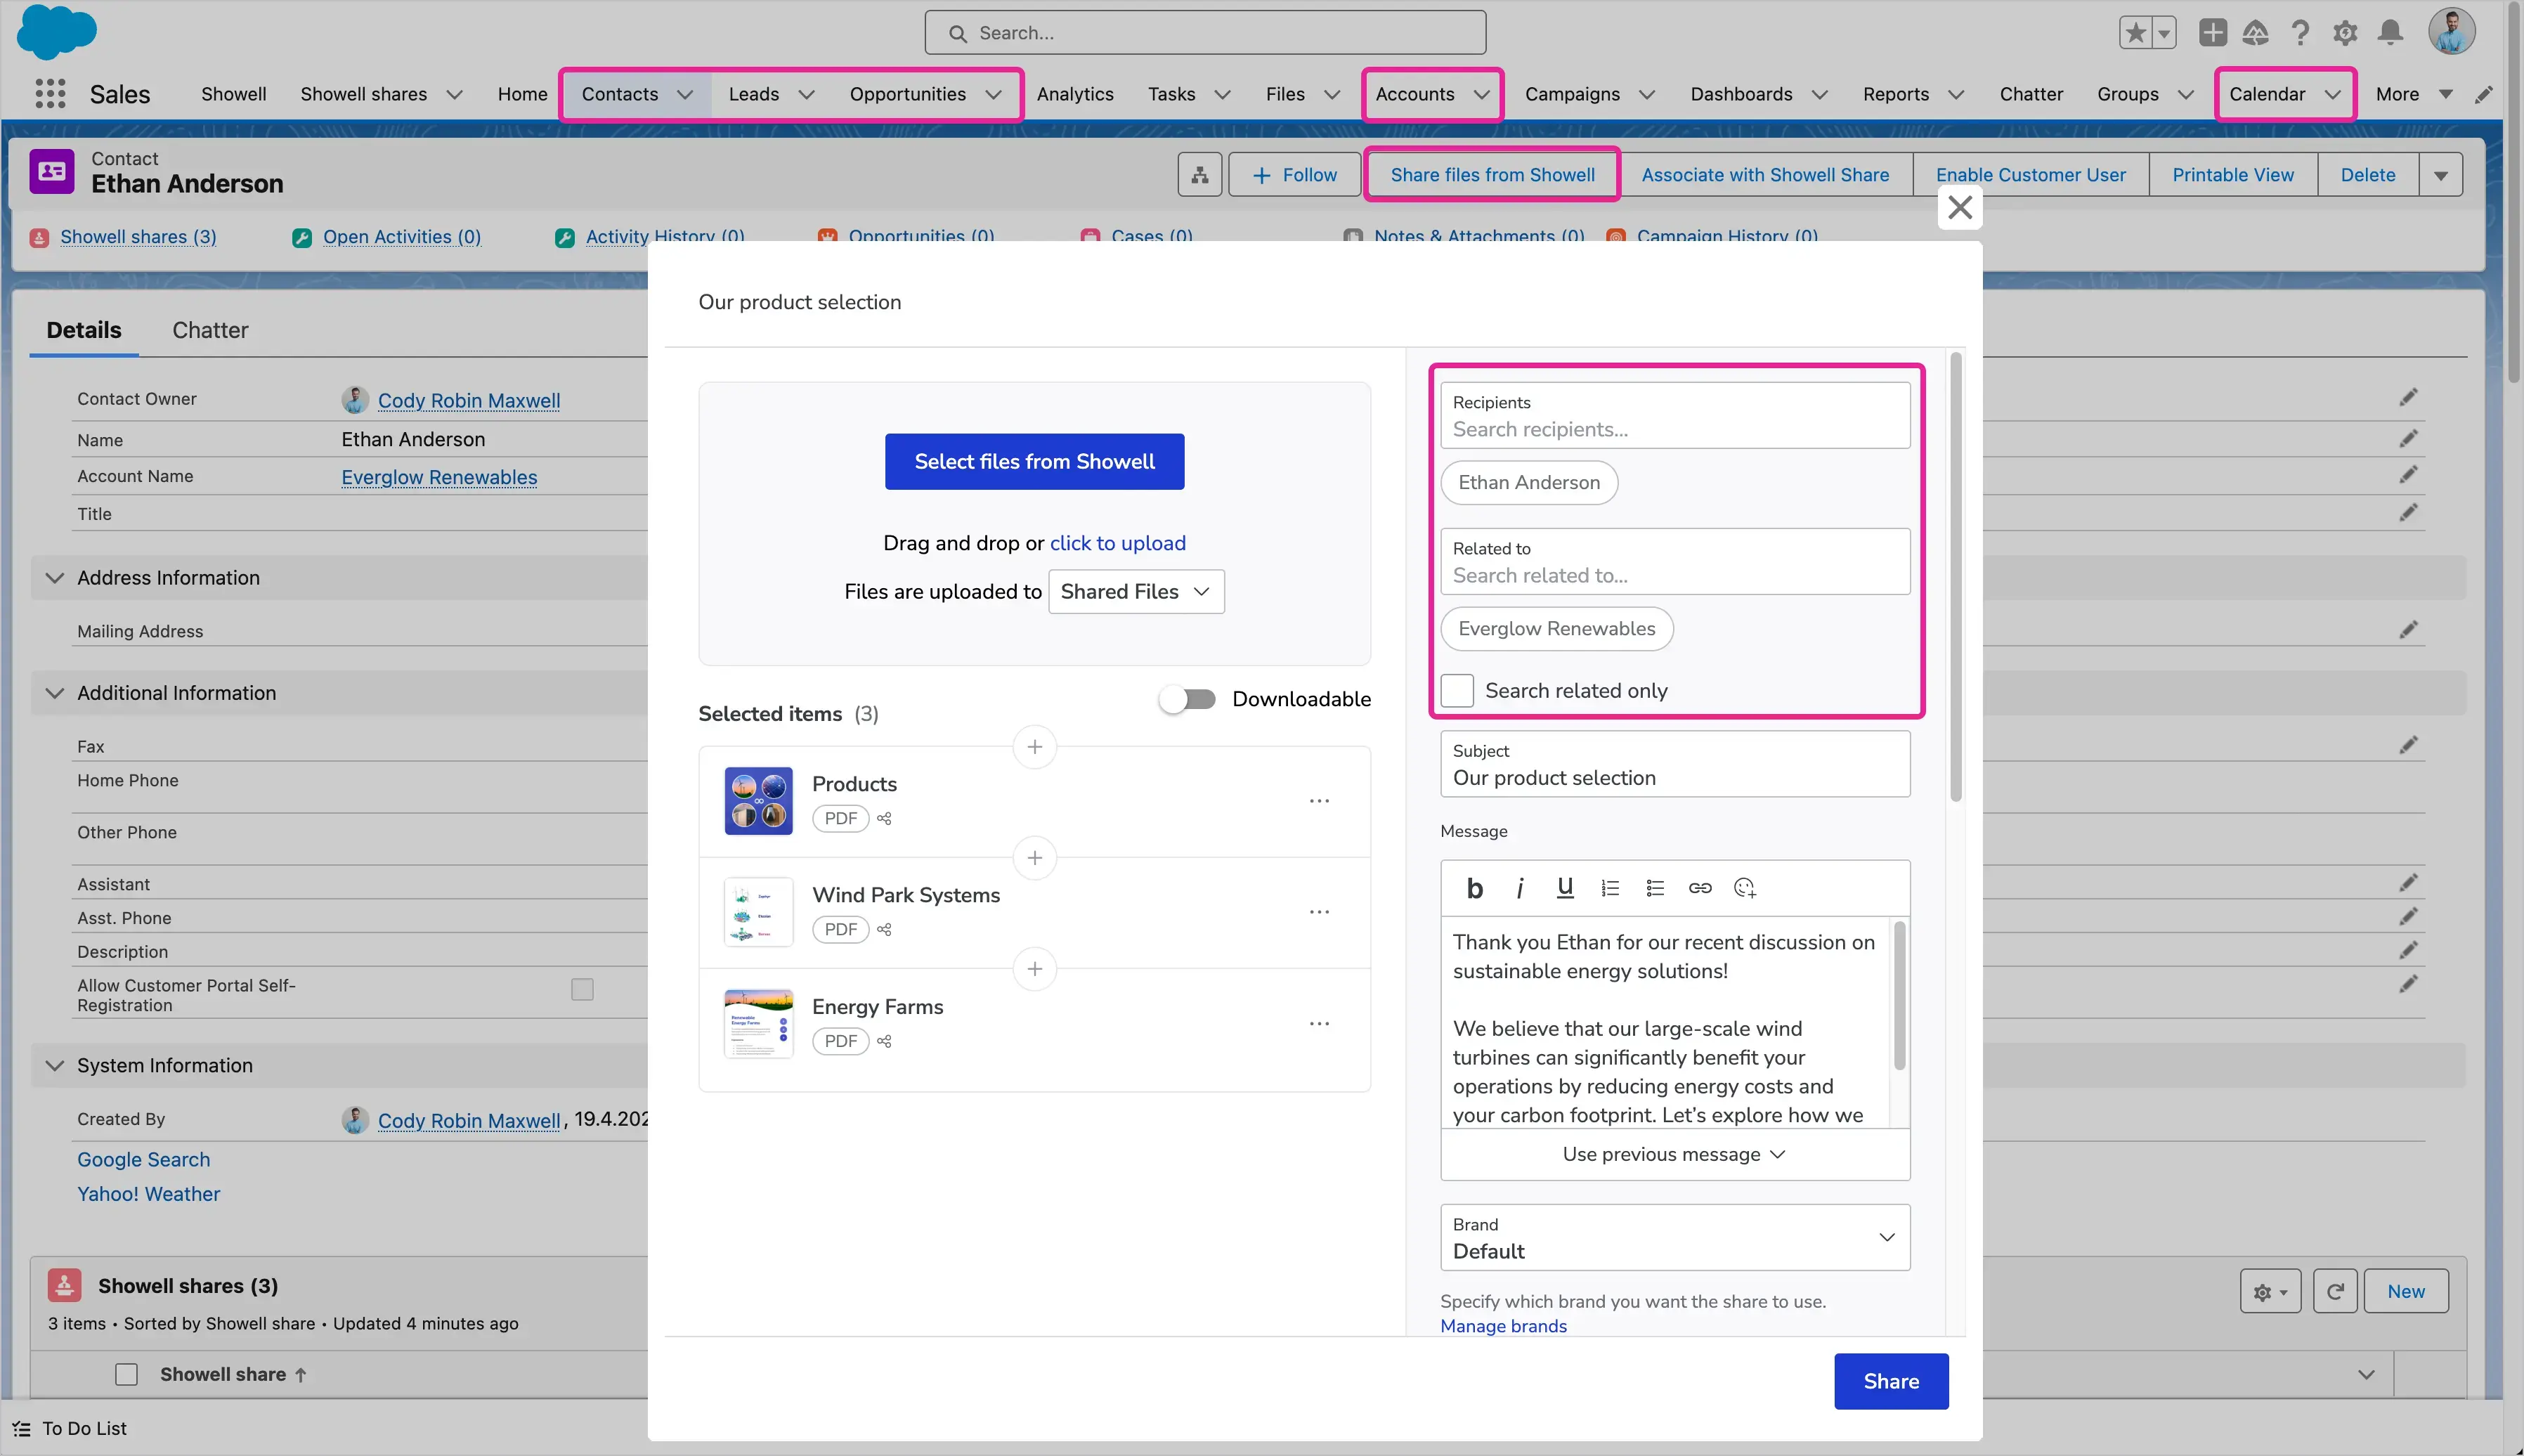Open the Help question mark icon
2524x1456 pixels.
[2300, 33]
